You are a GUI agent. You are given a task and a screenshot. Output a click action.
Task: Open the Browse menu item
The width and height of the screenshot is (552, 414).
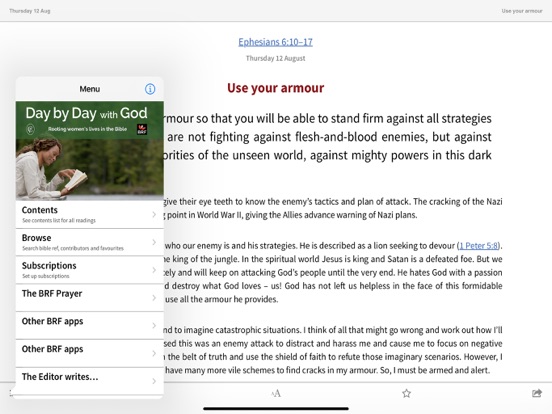point(90,242)
